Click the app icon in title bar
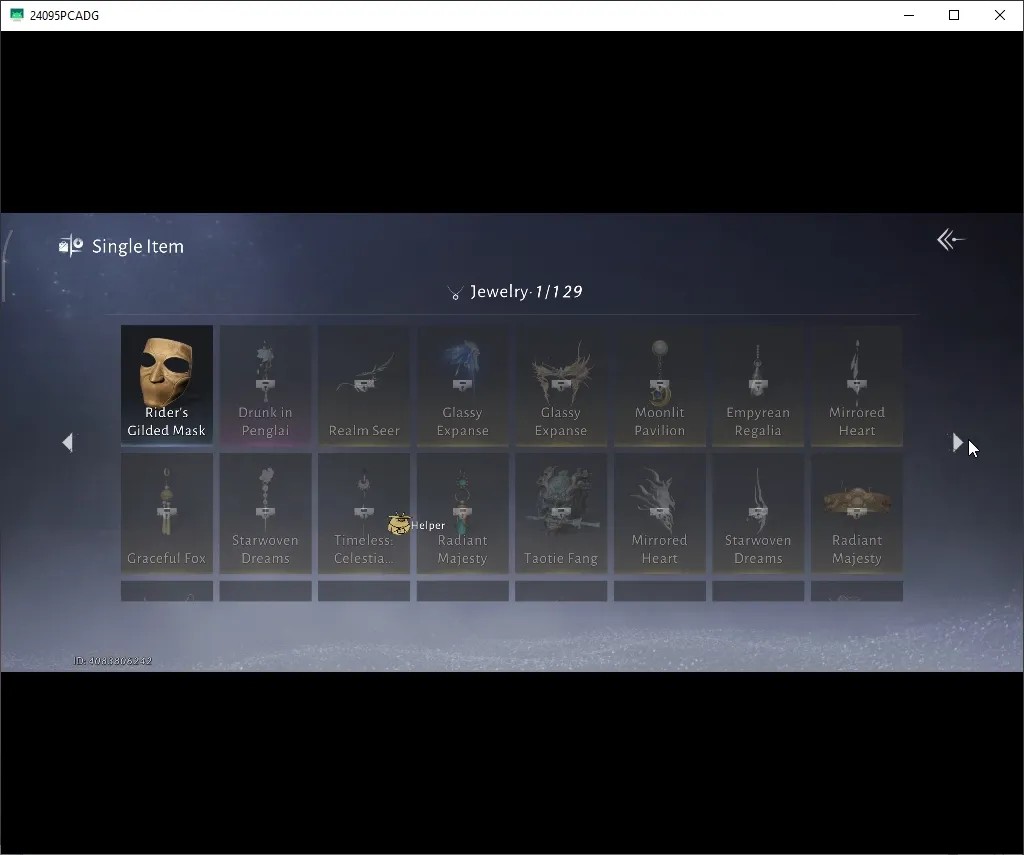Image resolution: width=1024 pixels, height=855 pixels. [17, 14]
